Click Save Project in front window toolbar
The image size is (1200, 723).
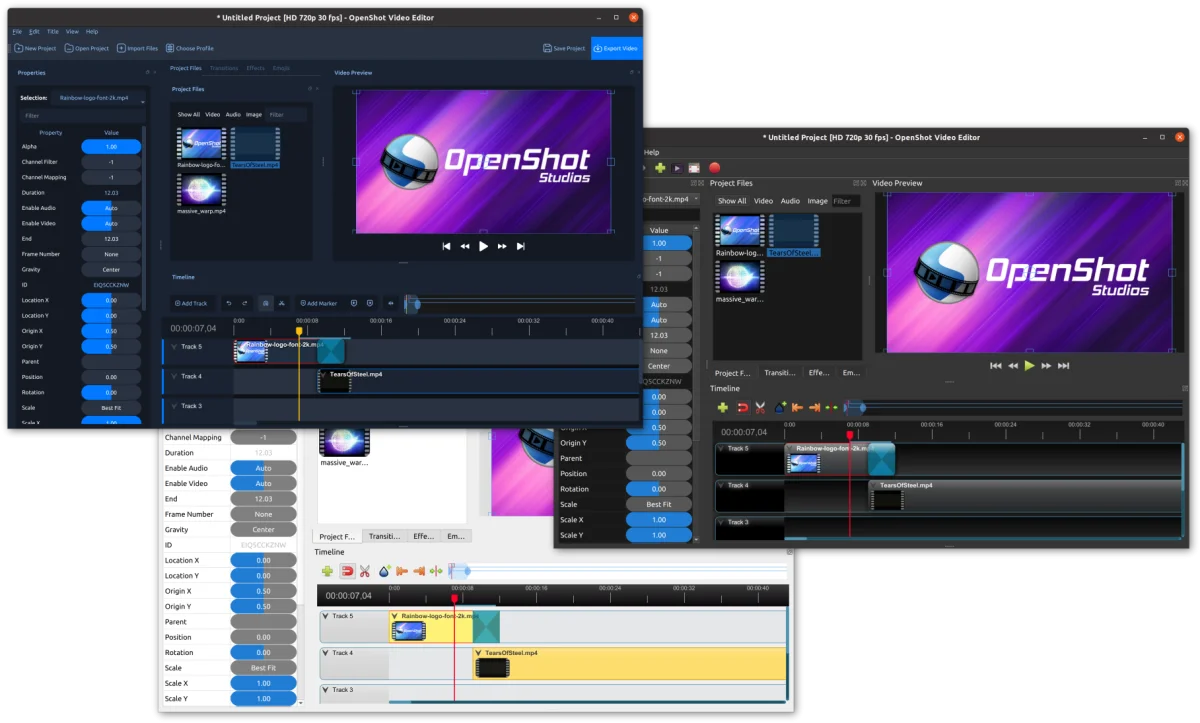pos(564,48)
